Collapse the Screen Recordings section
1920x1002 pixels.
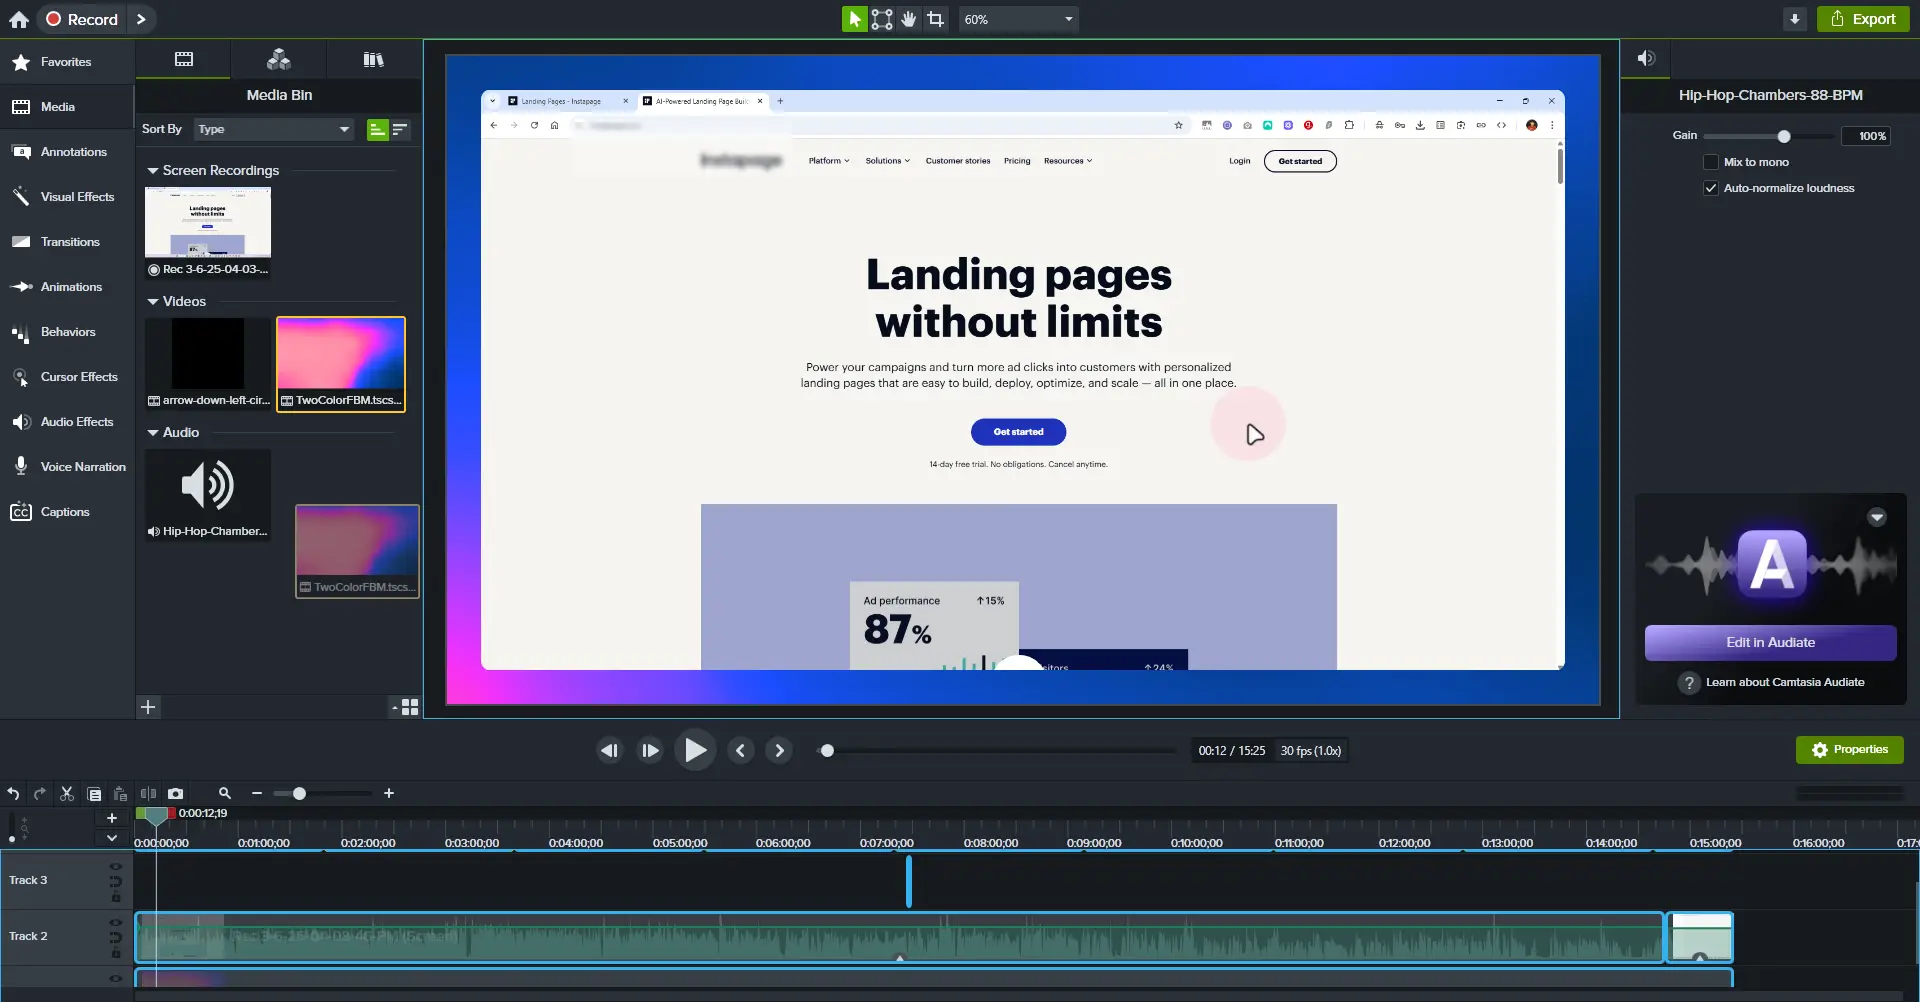click(153, 171)
